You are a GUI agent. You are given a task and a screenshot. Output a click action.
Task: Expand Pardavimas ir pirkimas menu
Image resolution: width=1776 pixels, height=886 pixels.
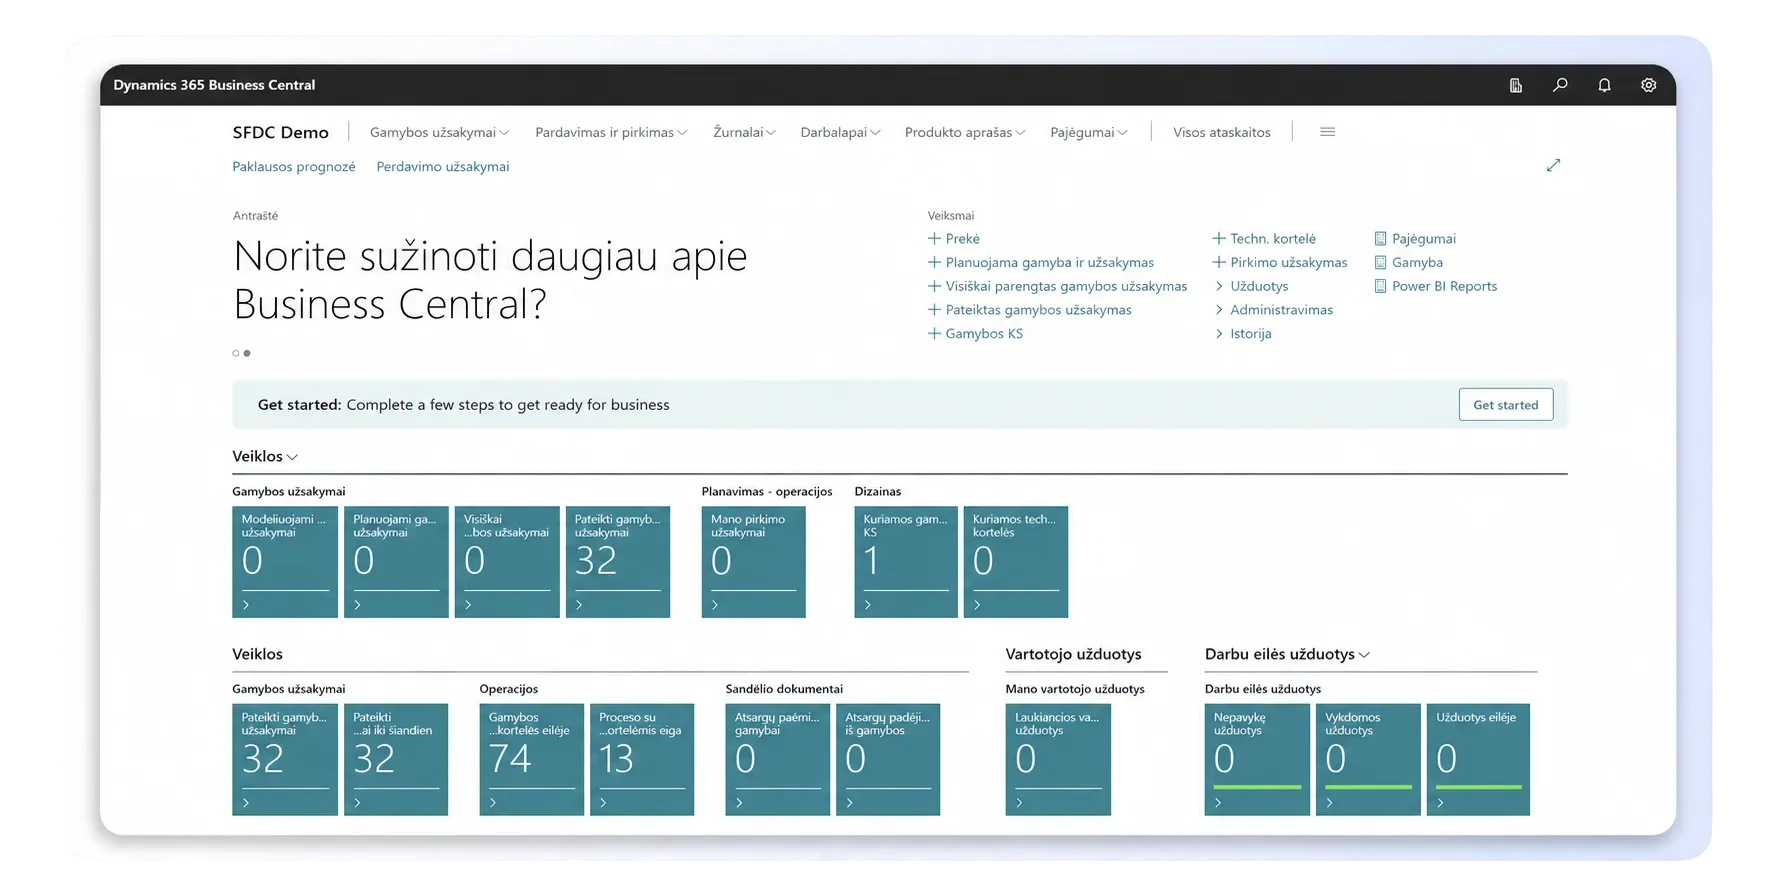click(611, 132)
